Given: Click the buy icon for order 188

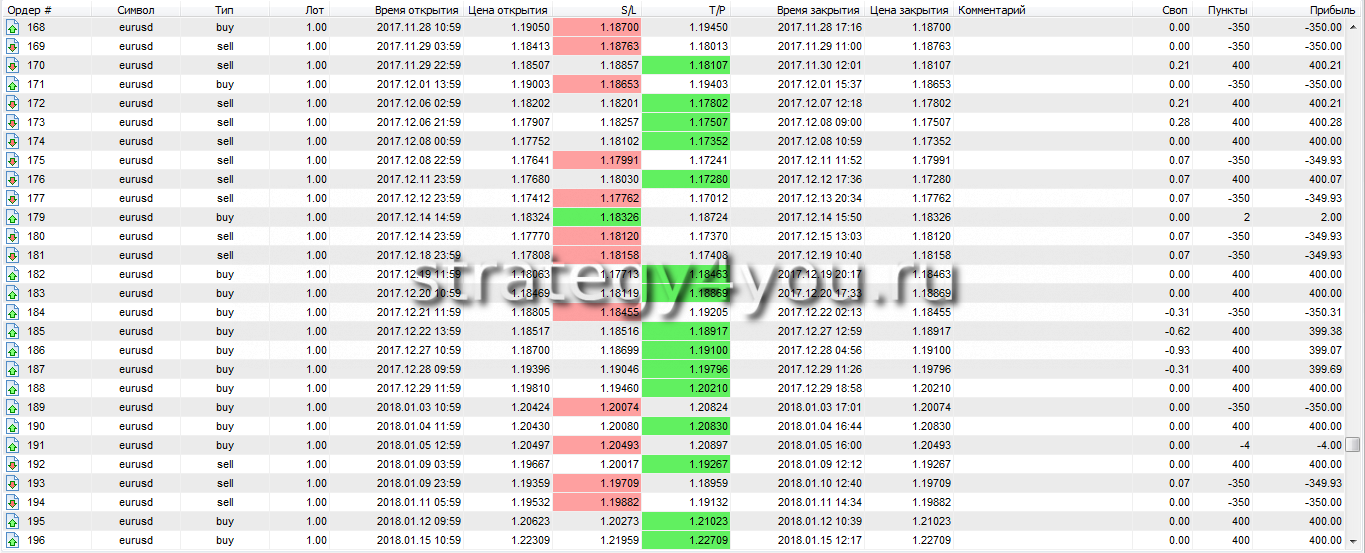Looking at the screenshot, I should pyautogui.click(x=12, y=388).
